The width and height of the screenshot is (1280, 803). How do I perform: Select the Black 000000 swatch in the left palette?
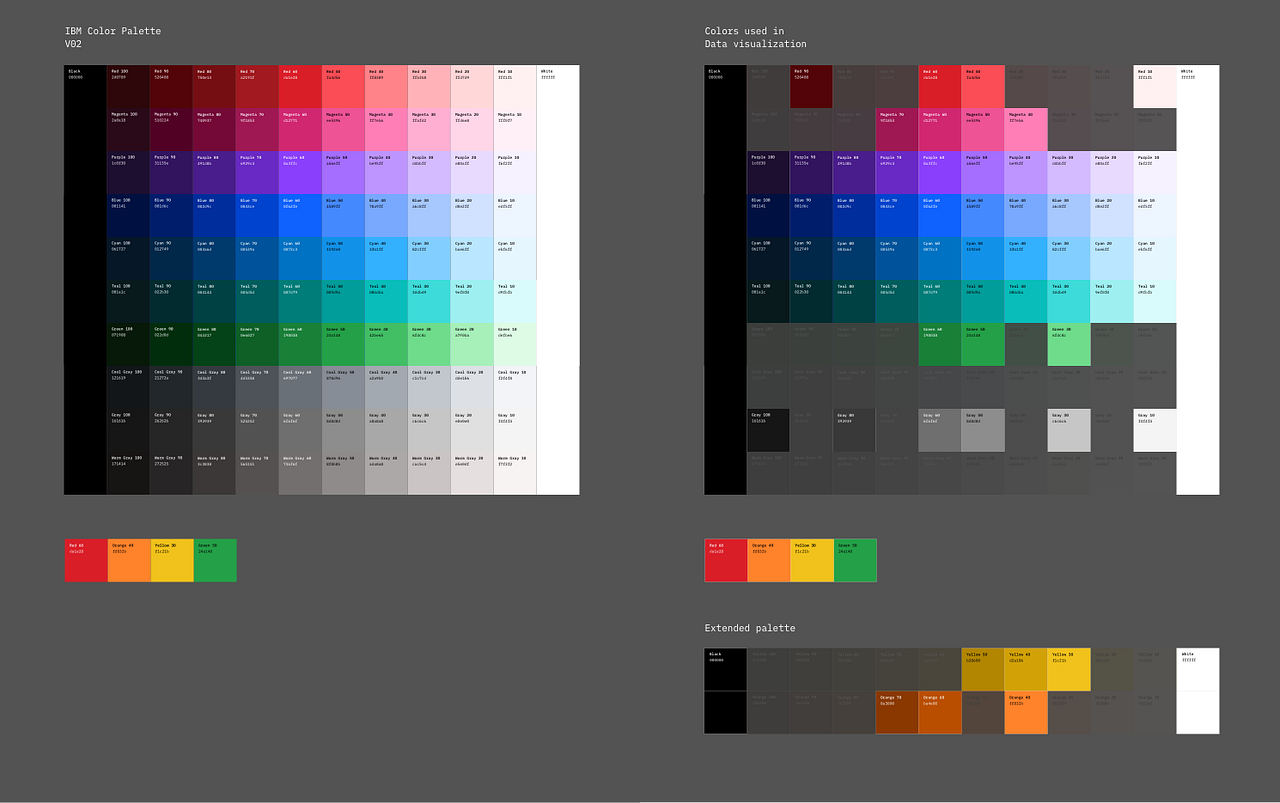(84, 280)
